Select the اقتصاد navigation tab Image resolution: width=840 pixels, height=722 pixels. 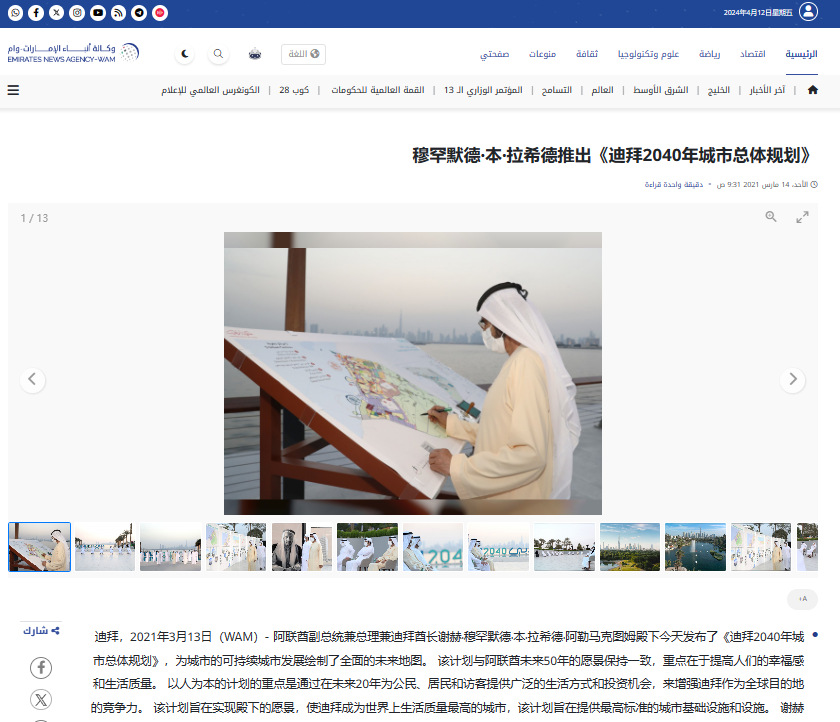tap(752, 54)
